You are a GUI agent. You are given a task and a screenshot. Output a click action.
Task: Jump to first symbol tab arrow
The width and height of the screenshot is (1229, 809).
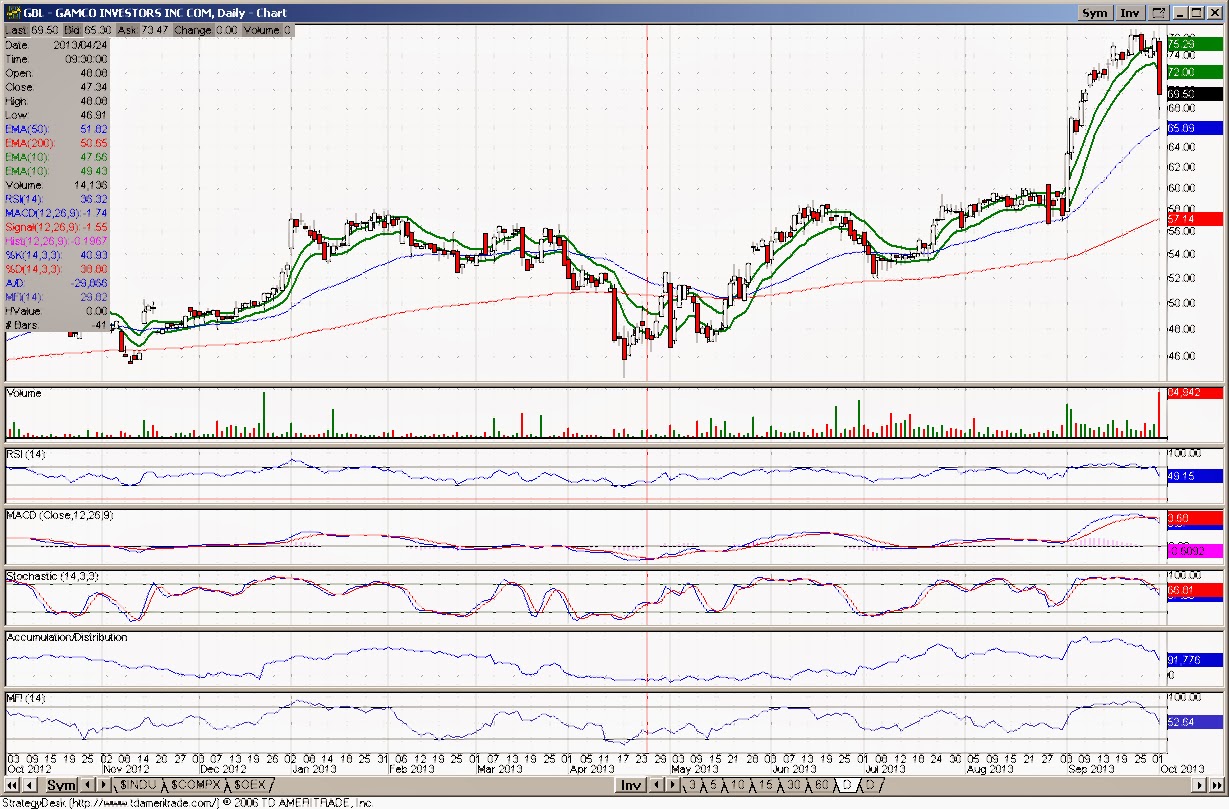[x=13, y=786]
